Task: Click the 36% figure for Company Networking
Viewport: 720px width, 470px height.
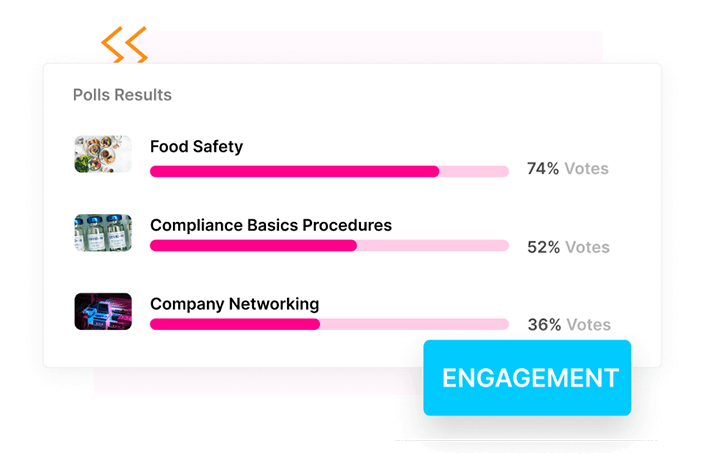Action: pyautogui.click(x=544, y=324)
